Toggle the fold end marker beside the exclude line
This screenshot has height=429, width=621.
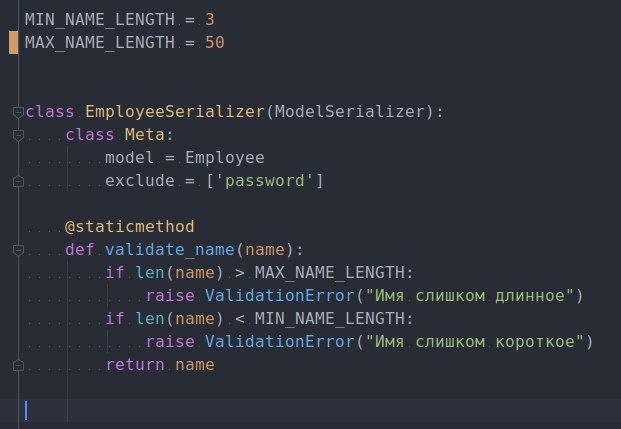[18, 181]
